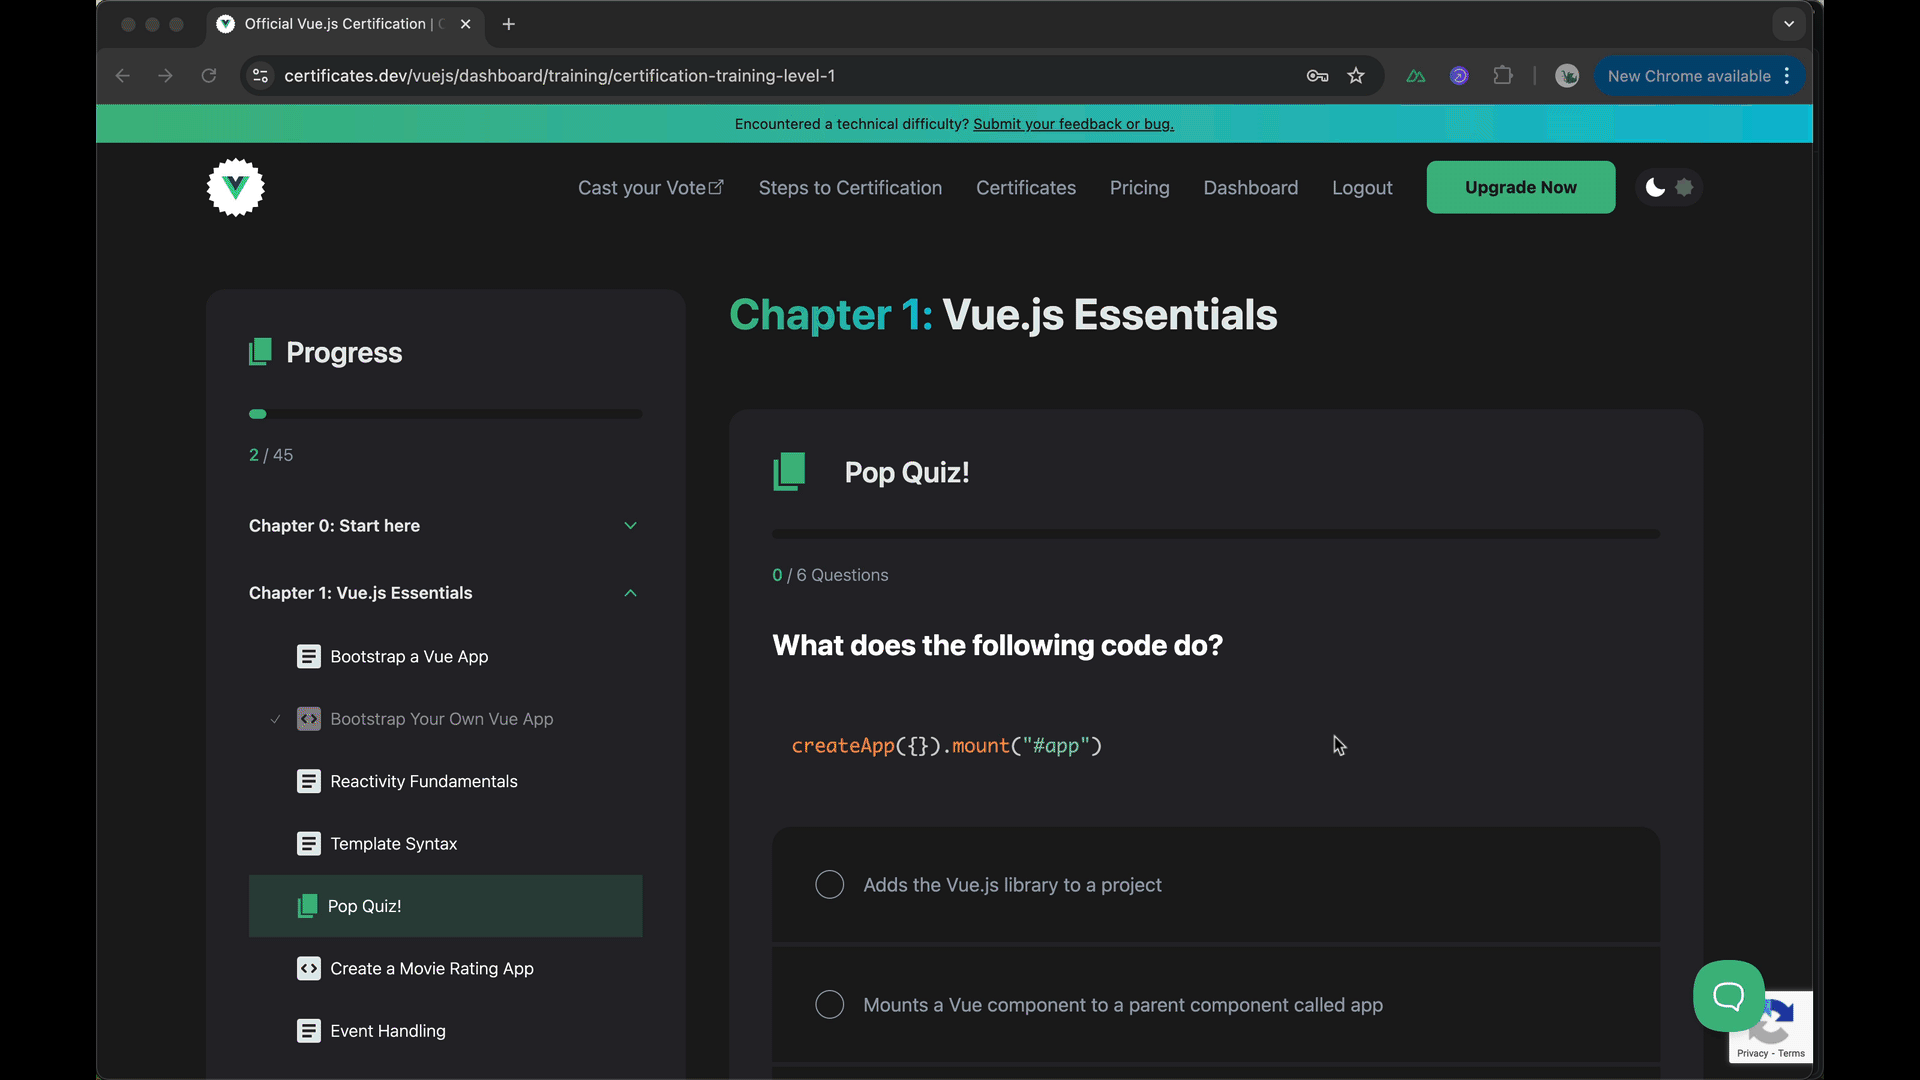View site information icon
This screenshot has height=1080, width=1920.
(260, 76)
